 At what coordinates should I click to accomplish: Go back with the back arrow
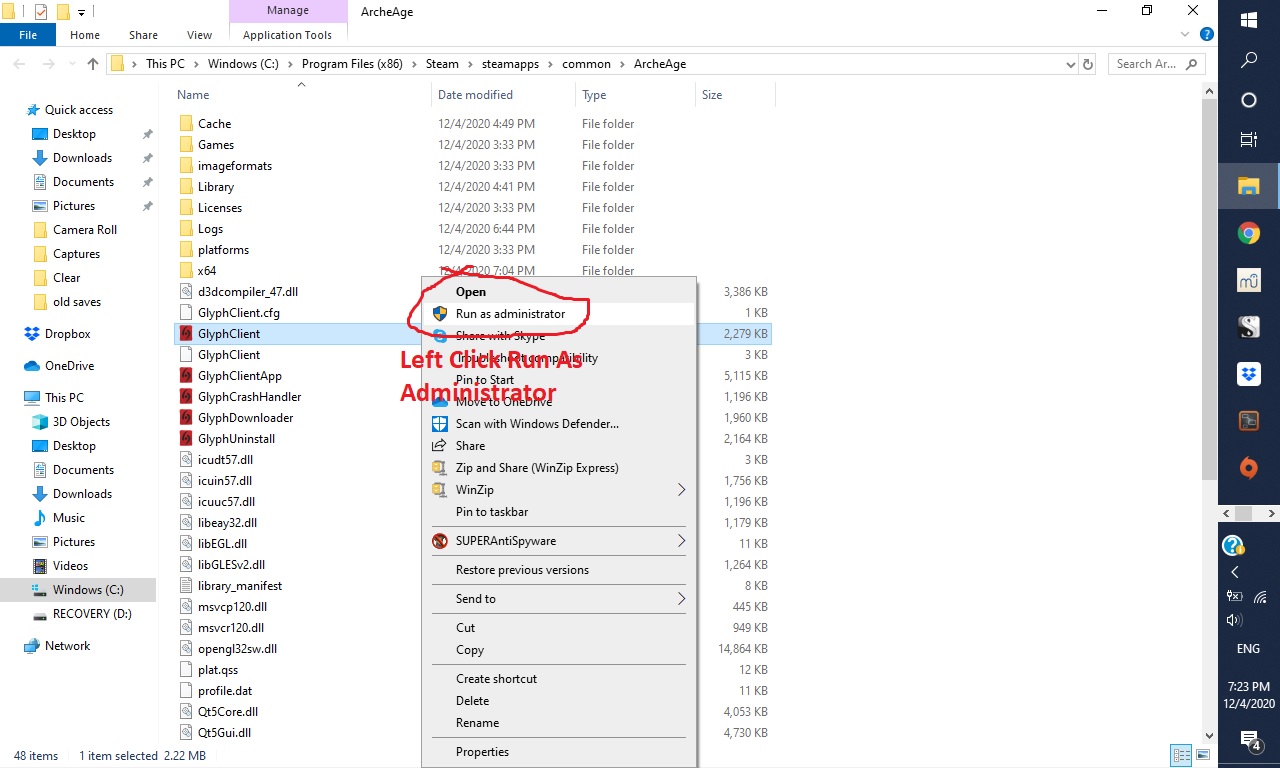point(19,64)
